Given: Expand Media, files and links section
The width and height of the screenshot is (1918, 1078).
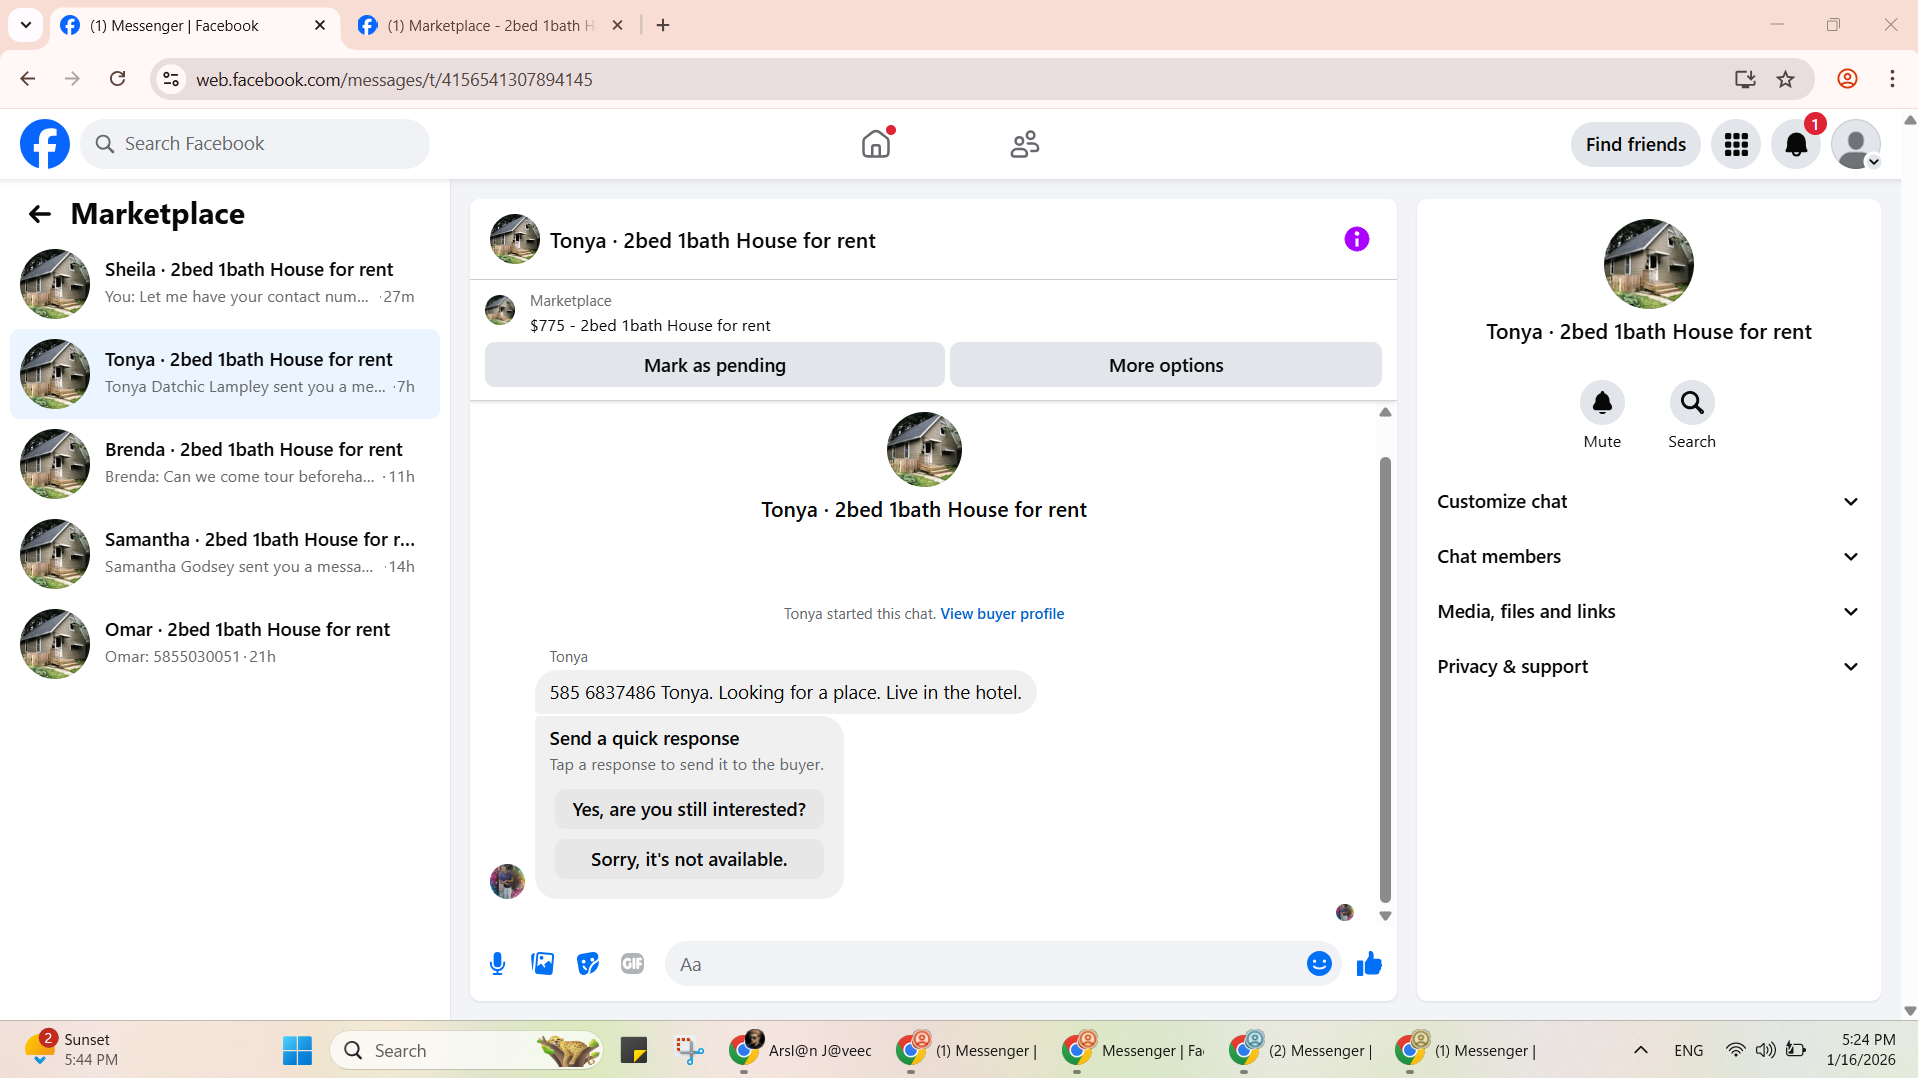Looking at the screenshot, I should (1649, 612).
